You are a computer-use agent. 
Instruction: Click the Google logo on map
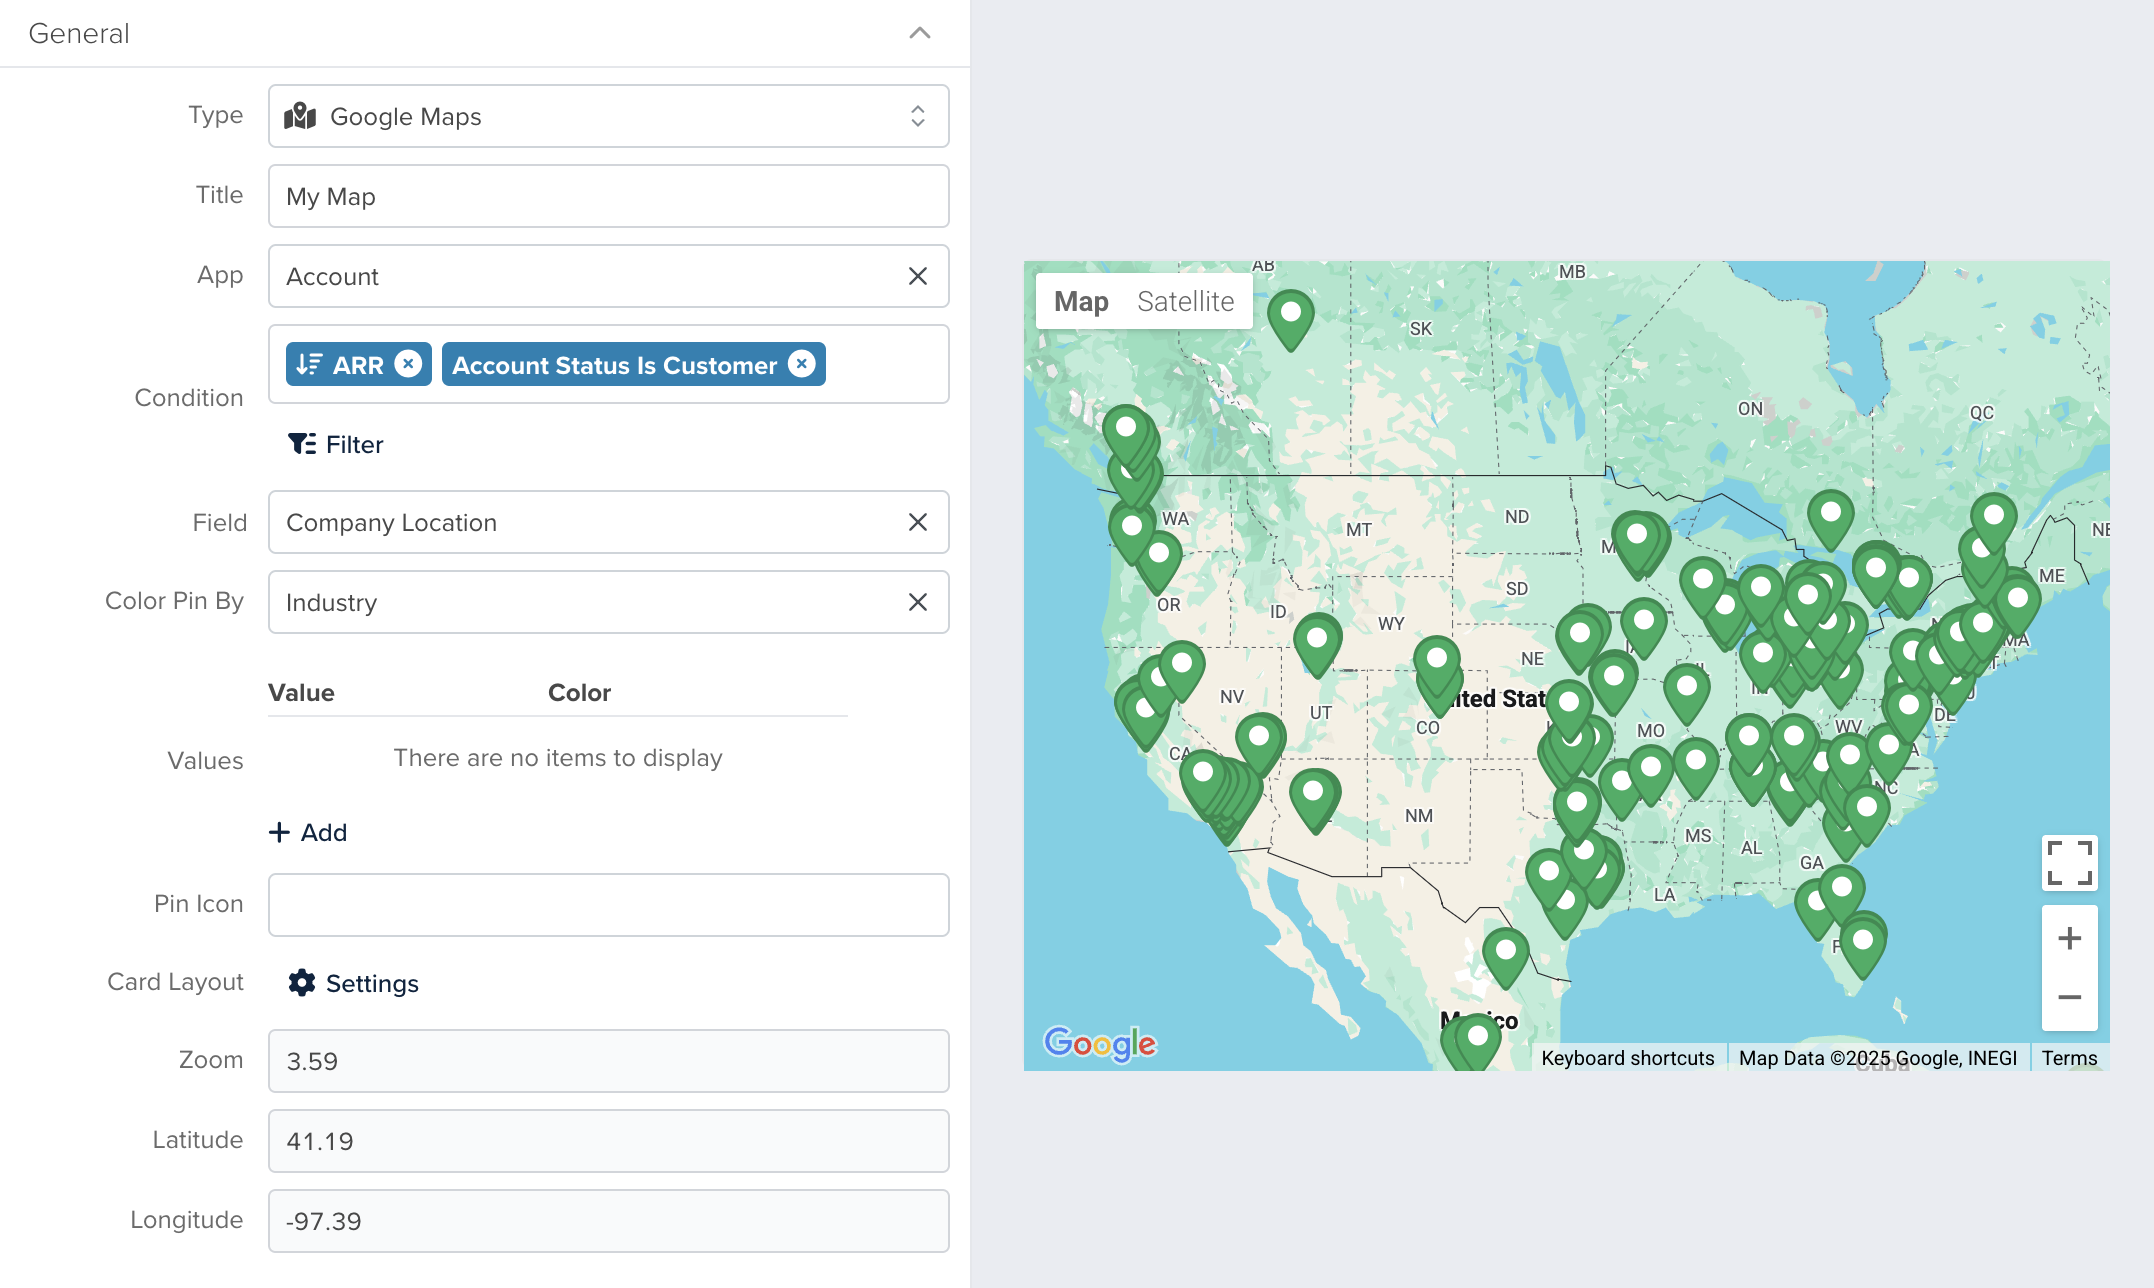pos(1099,1043)
